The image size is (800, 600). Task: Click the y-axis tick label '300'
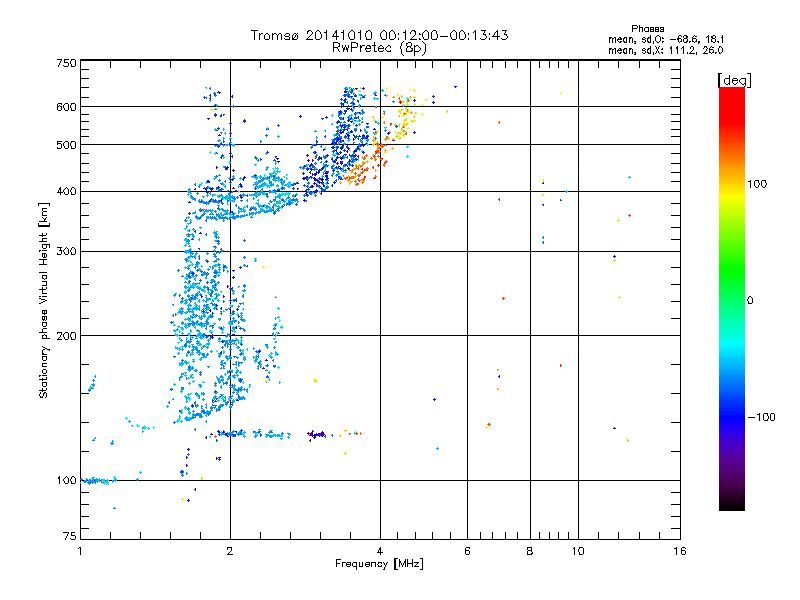coord(66,252)
